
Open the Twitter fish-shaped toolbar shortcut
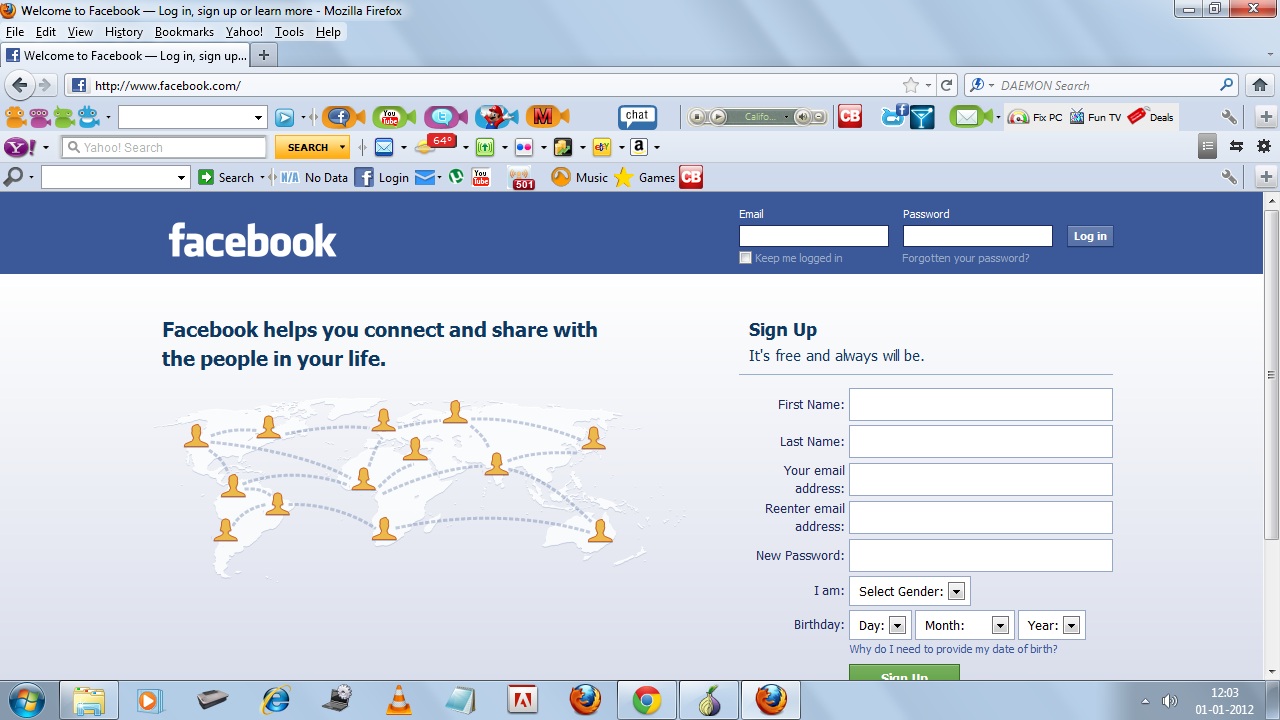tap(445, 117)
